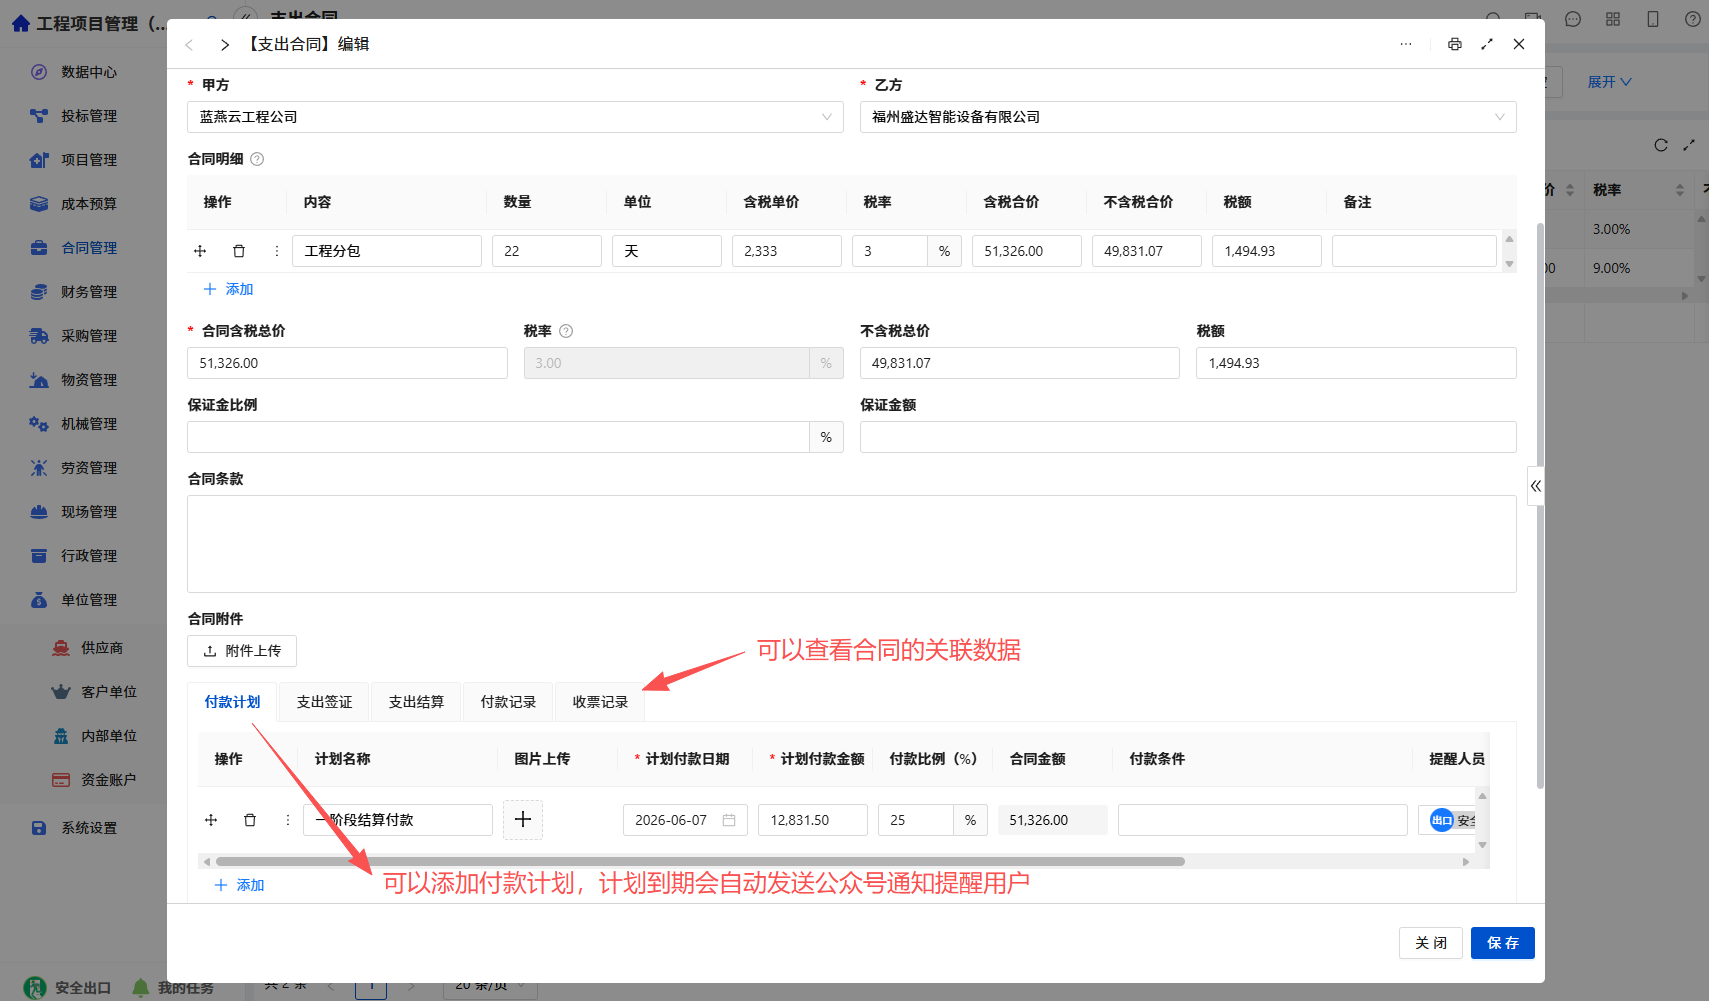The height and width of the screenshot is (1001, 1709).
Task: Open 我的任务 at bottom bar
Action: (173, 988)
